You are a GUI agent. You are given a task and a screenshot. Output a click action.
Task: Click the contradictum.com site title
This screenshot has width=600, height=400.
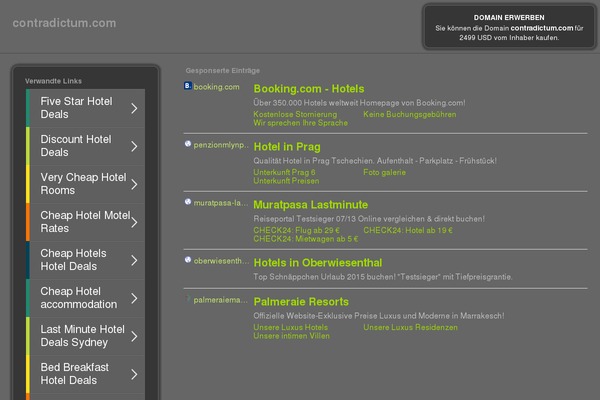point(64,23)
